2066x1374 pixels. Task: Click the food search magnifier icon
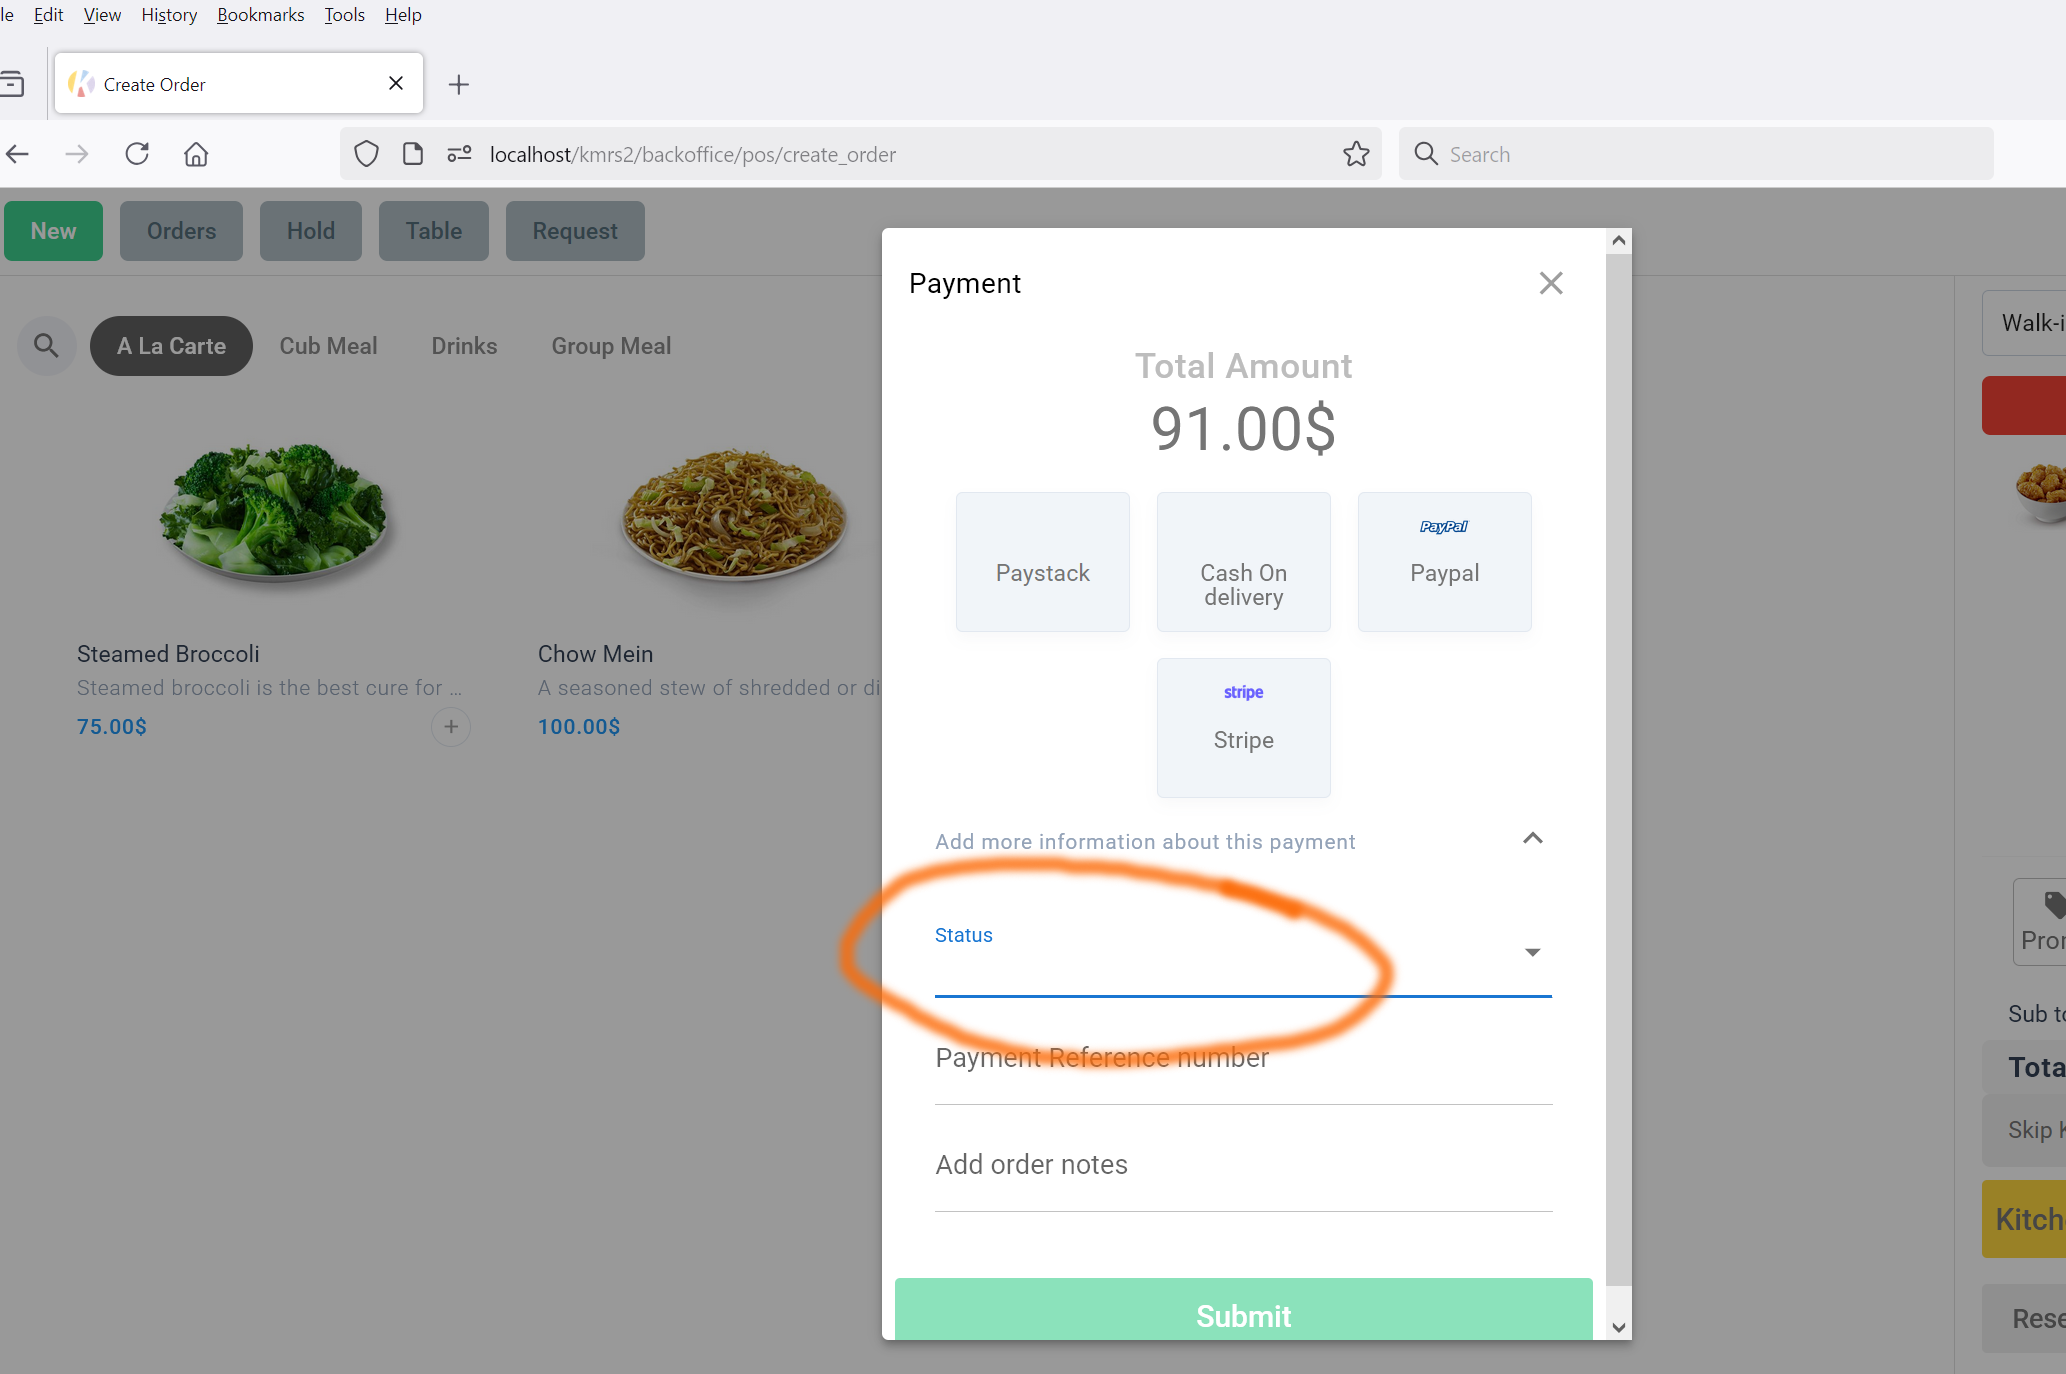point(46,346)
